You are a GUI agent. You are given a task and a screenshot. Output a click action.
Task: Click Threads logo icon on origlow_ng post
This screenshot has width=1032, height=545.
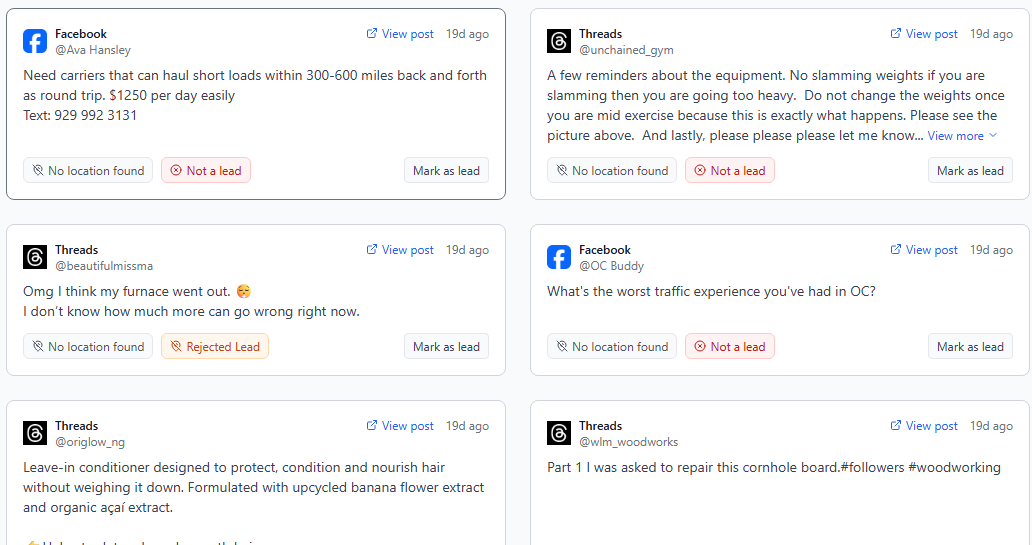tap(35, 433)
